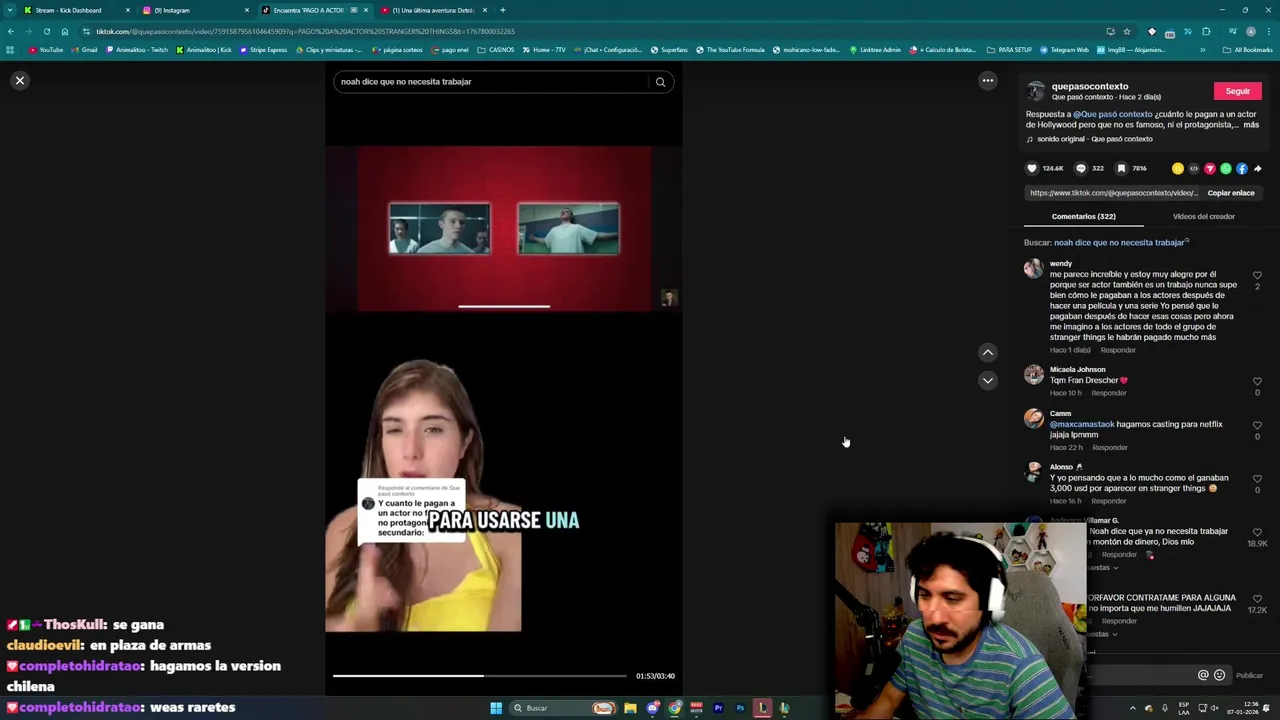Switch to 'Una última aventura' YouTube tab
Screen dimensions: 1280x720
click(x=433, y=10)
